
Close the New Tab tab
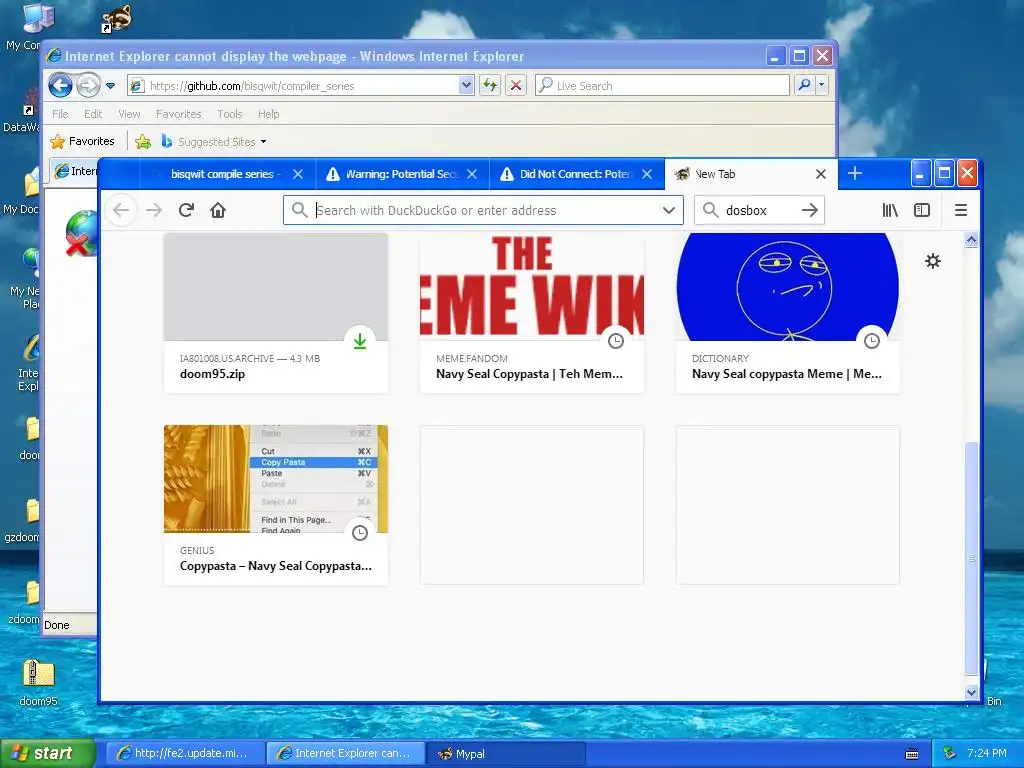click(x=821, y=174)
